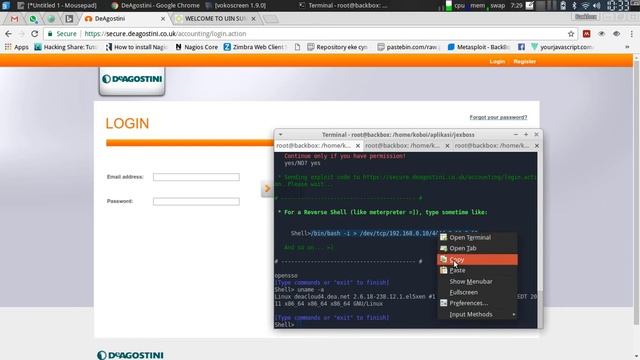Open a new Chrome tab
The image size is (640, 360).
click(270, 19)
